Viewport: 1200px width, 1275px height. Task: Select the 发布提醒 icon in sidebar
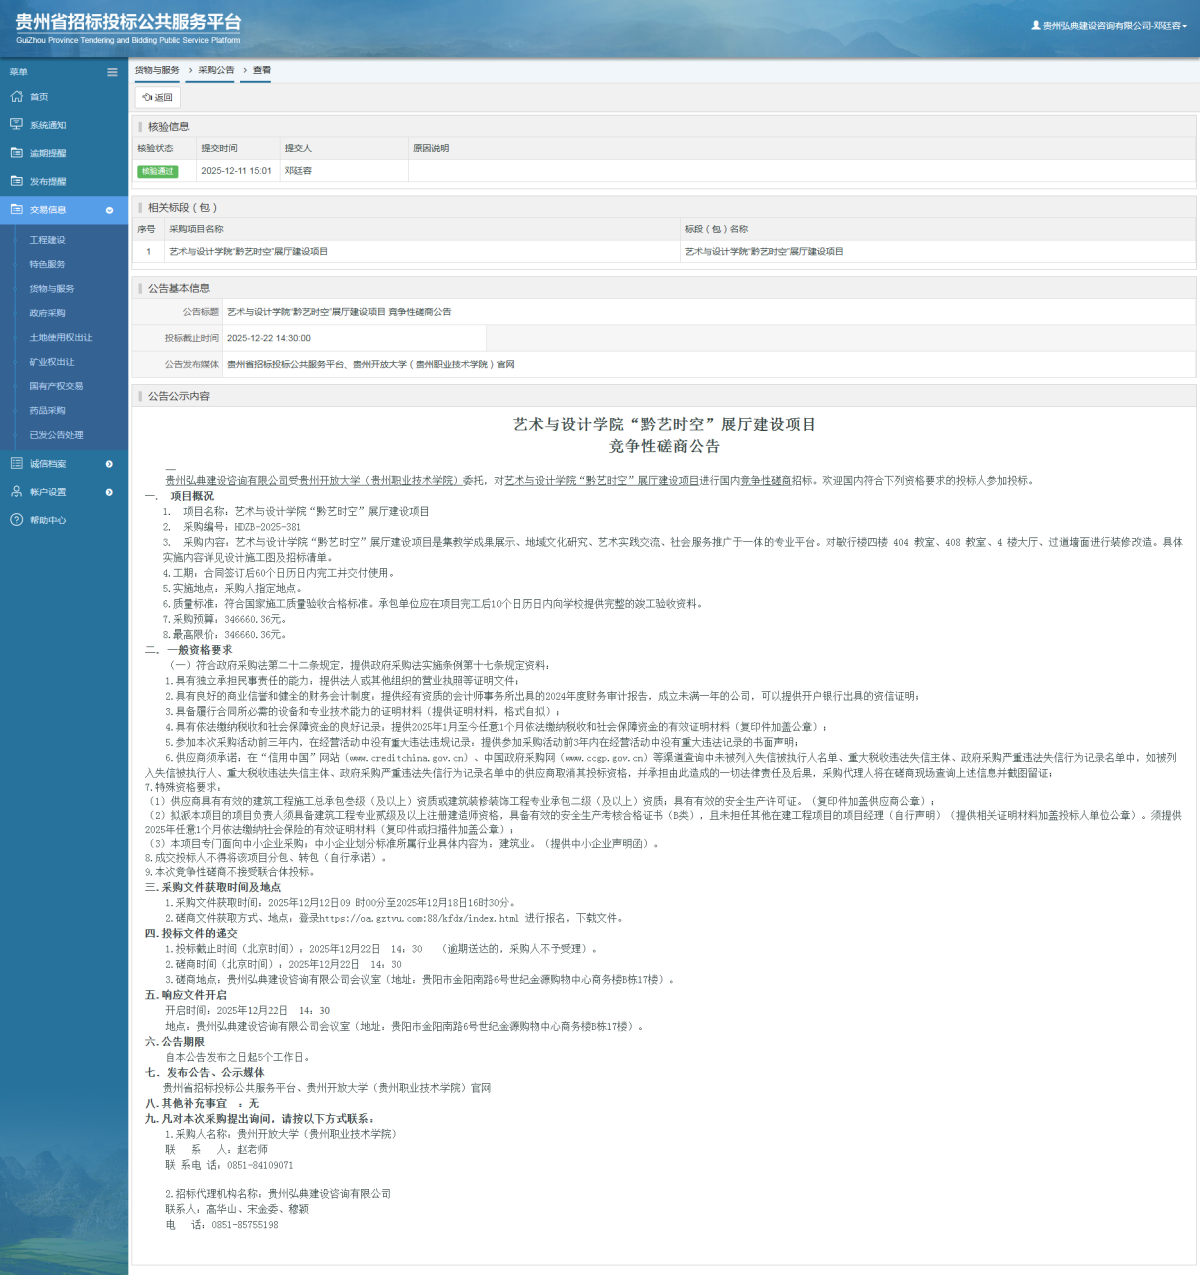tap(16, 181)
